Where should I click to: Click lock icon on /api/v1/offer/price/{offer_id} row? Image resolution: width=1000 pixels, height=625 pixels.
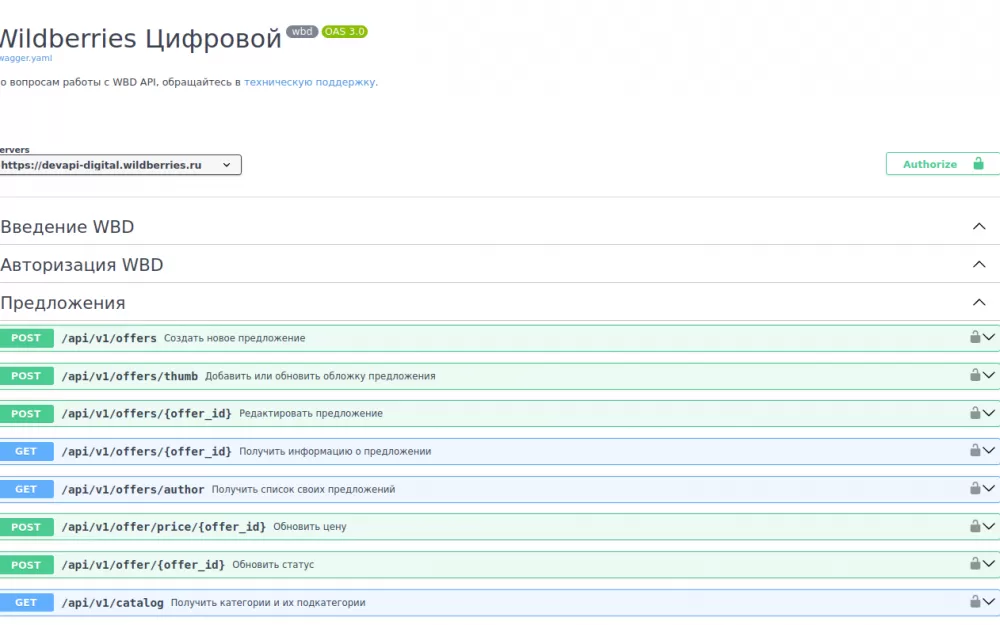tap(975, 526)
